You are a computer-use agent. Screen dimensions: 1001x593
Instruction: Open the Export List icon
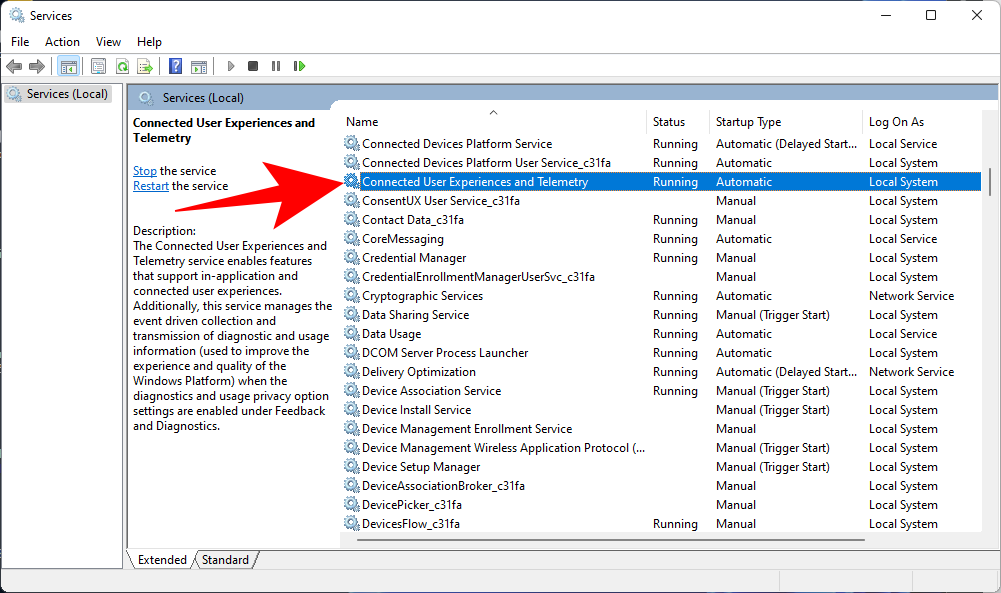145,66
